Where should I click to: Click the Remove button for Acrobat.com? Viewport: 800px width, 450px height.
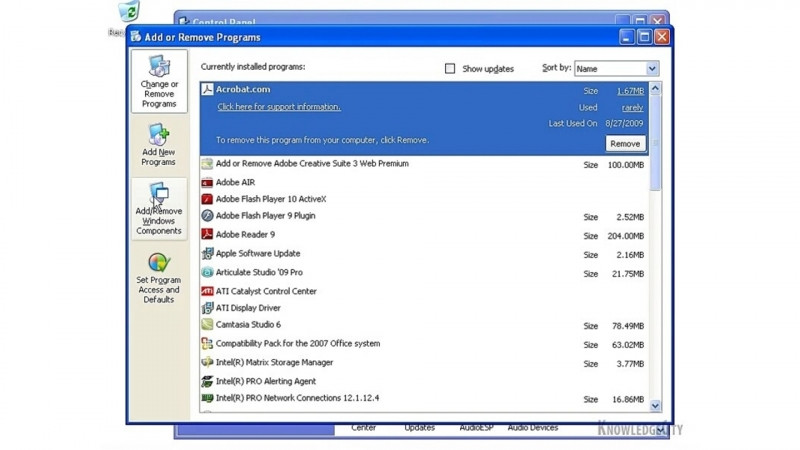625,144
